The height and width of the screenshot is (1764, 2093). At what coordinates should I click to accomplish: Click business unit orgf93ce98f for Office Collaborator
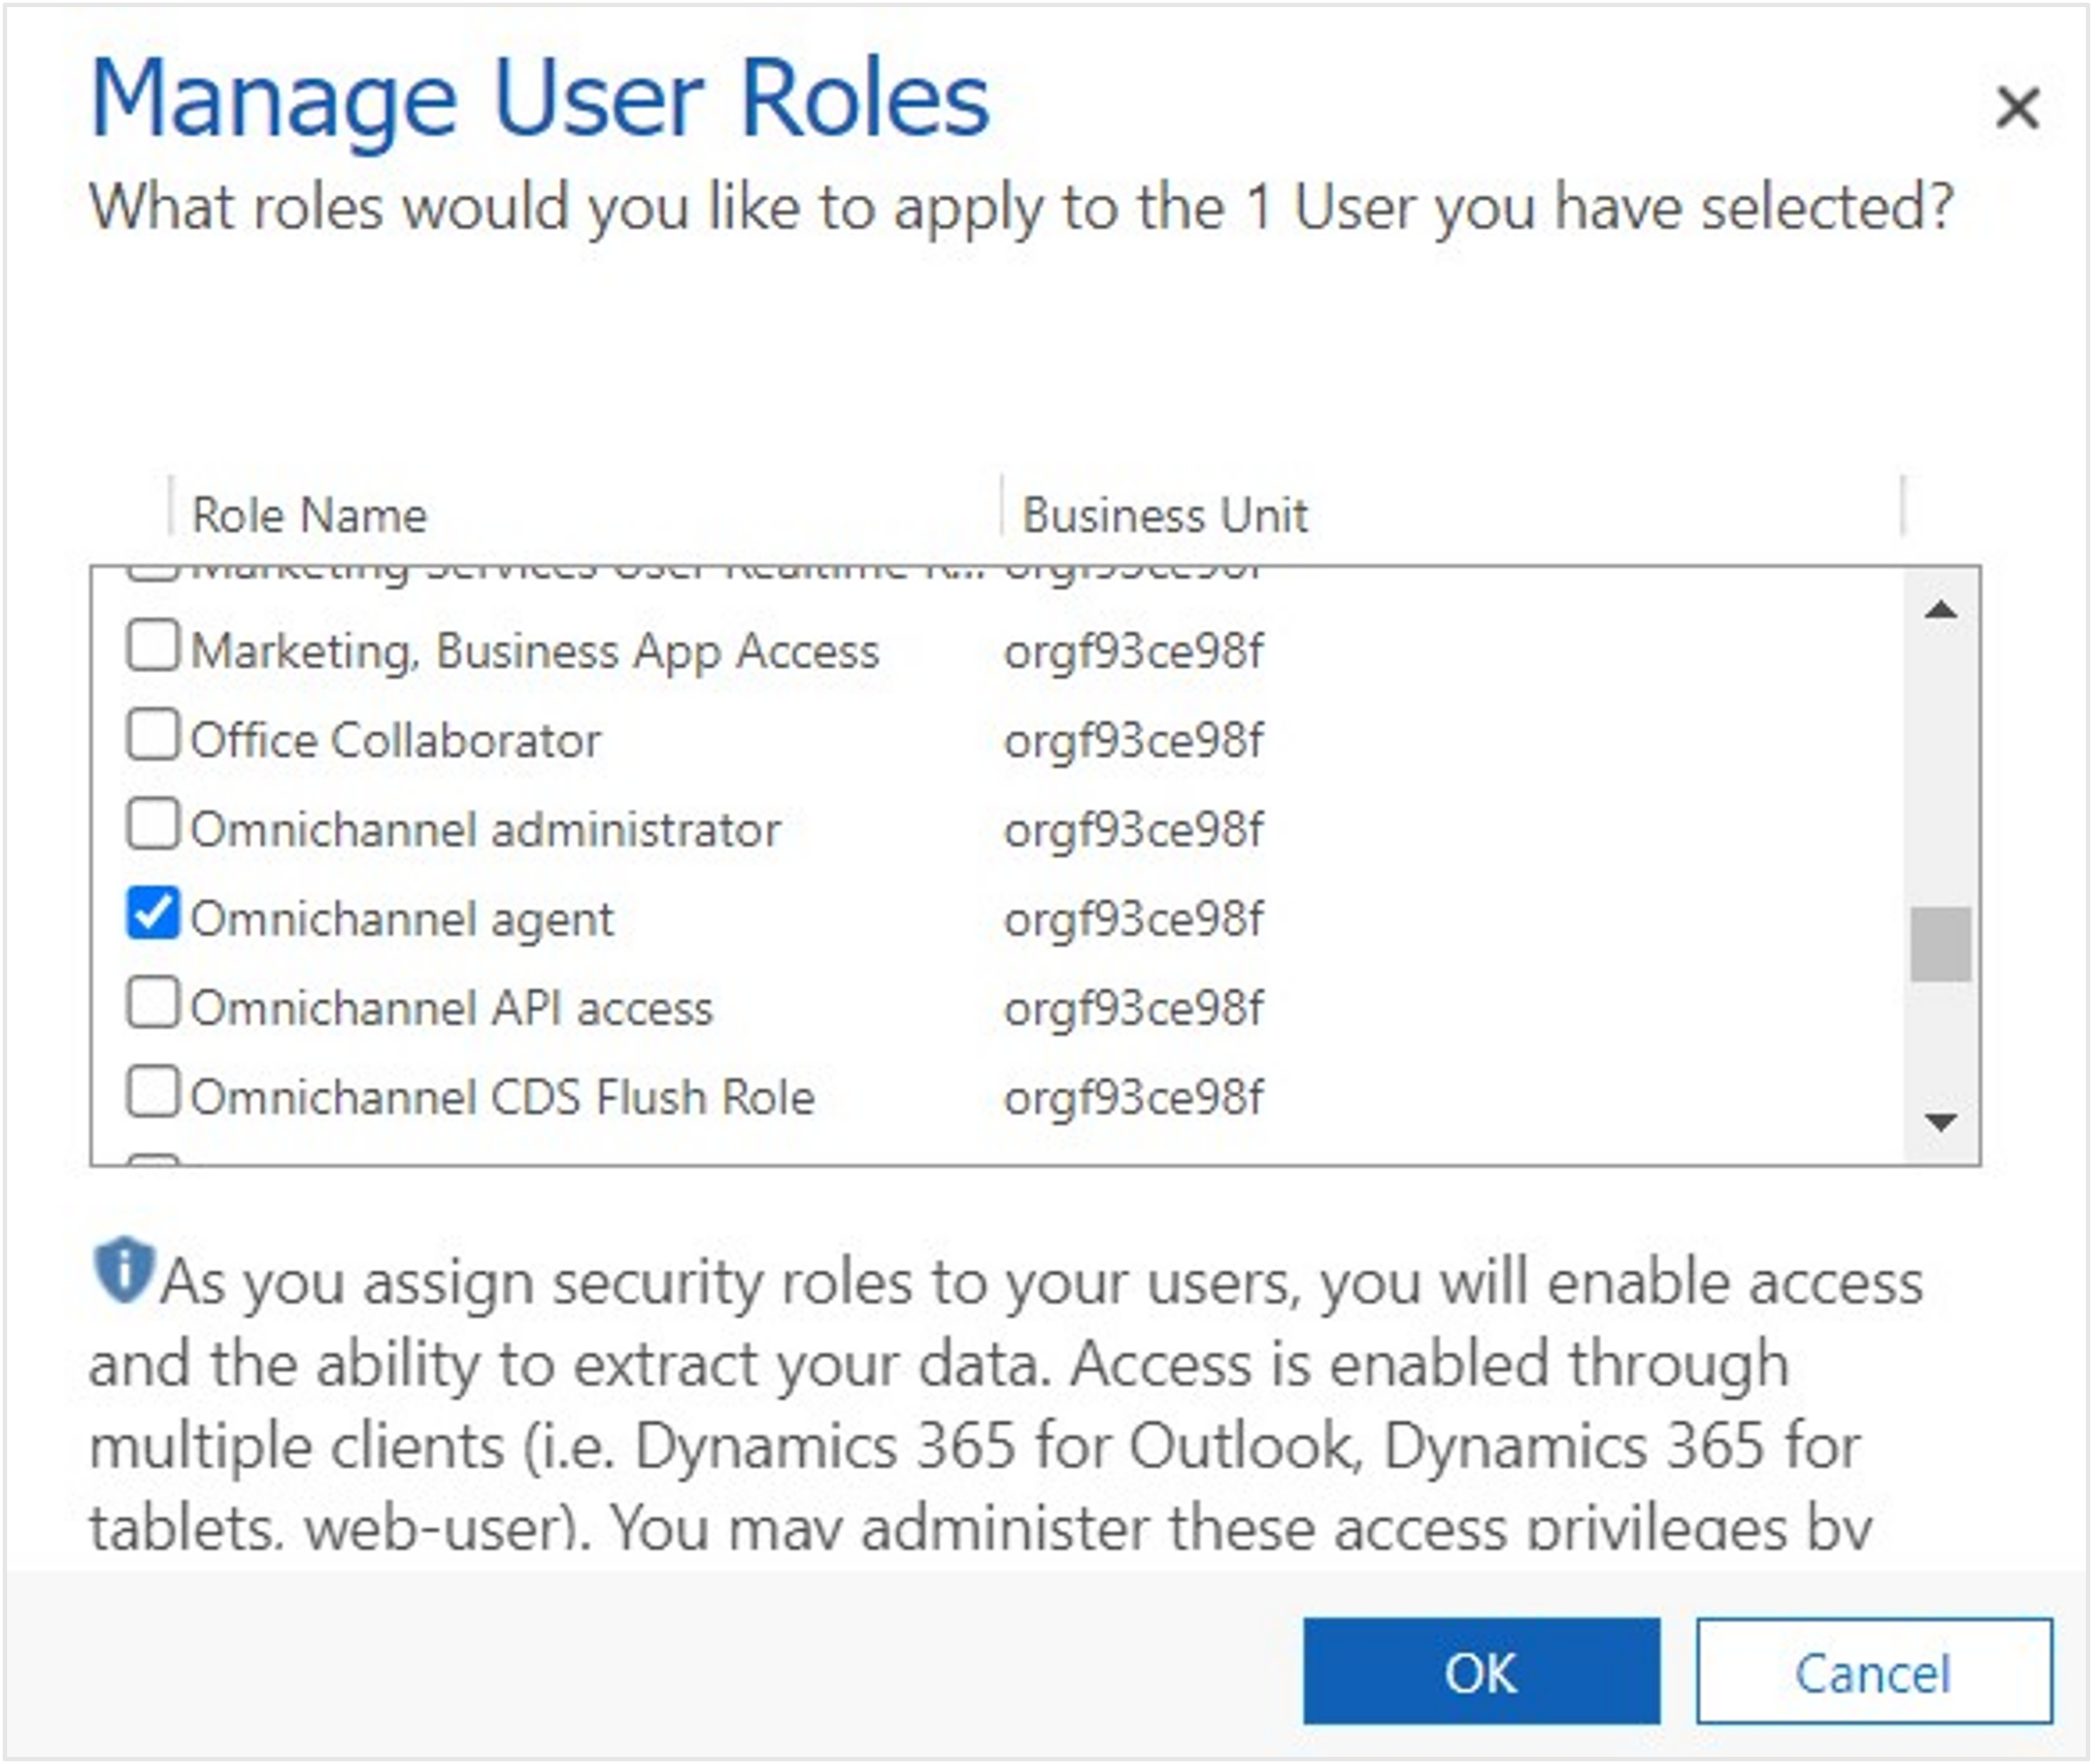click(x=1133, y=741)
